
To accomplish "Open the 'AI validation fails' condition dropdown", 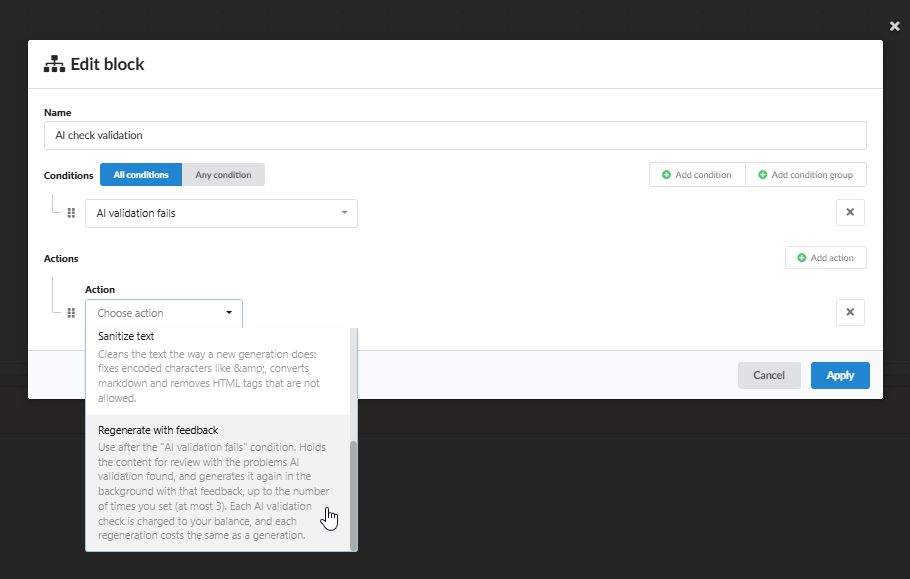I will [x=221, y=213].
